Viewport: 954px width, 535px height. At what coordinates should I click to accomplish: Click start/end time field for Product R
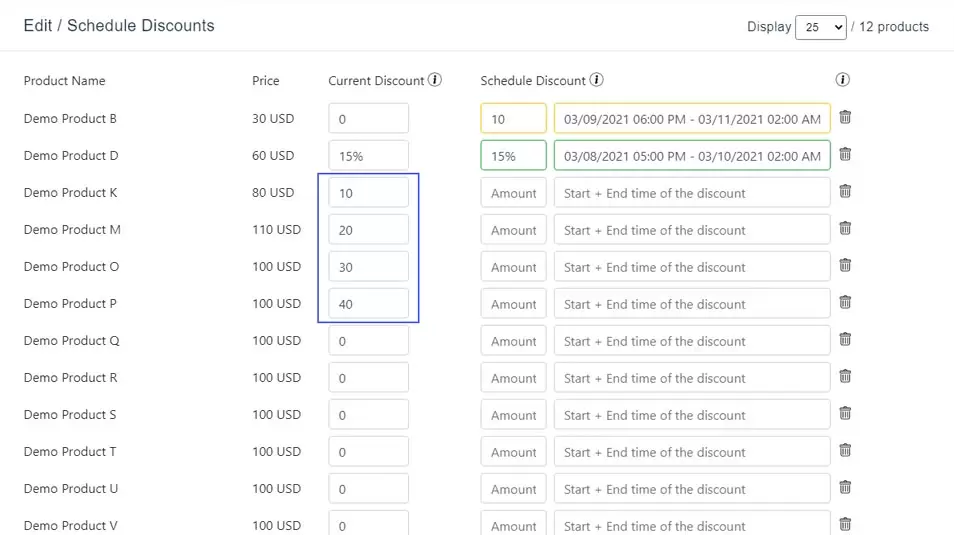692,378
